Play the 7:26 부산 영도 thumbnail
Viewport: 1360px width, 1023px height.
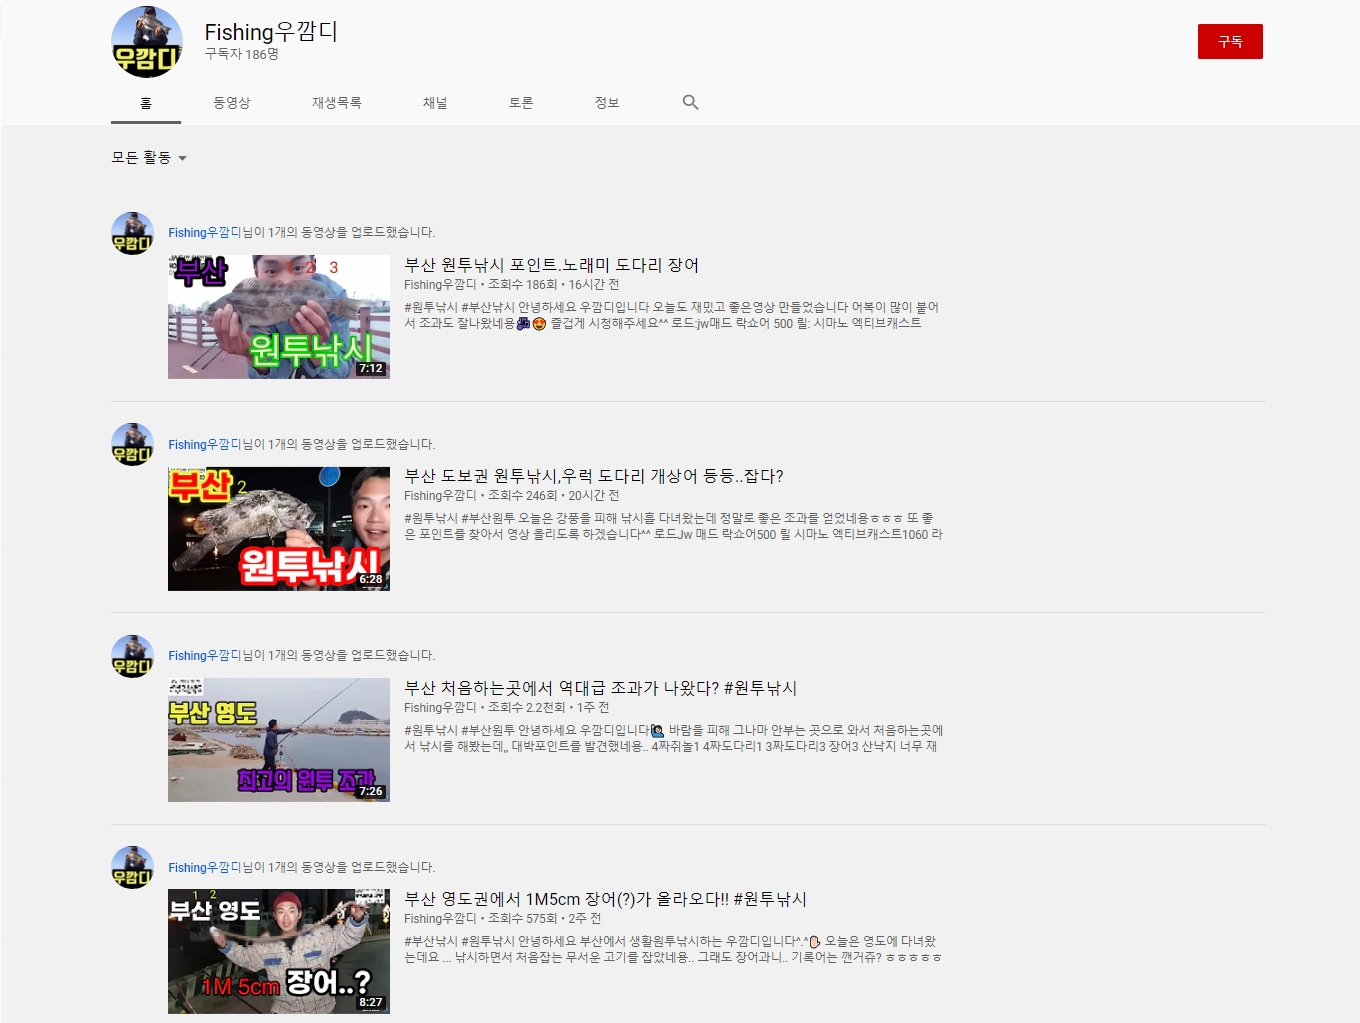pyautogui.click(x=279, y=740)
